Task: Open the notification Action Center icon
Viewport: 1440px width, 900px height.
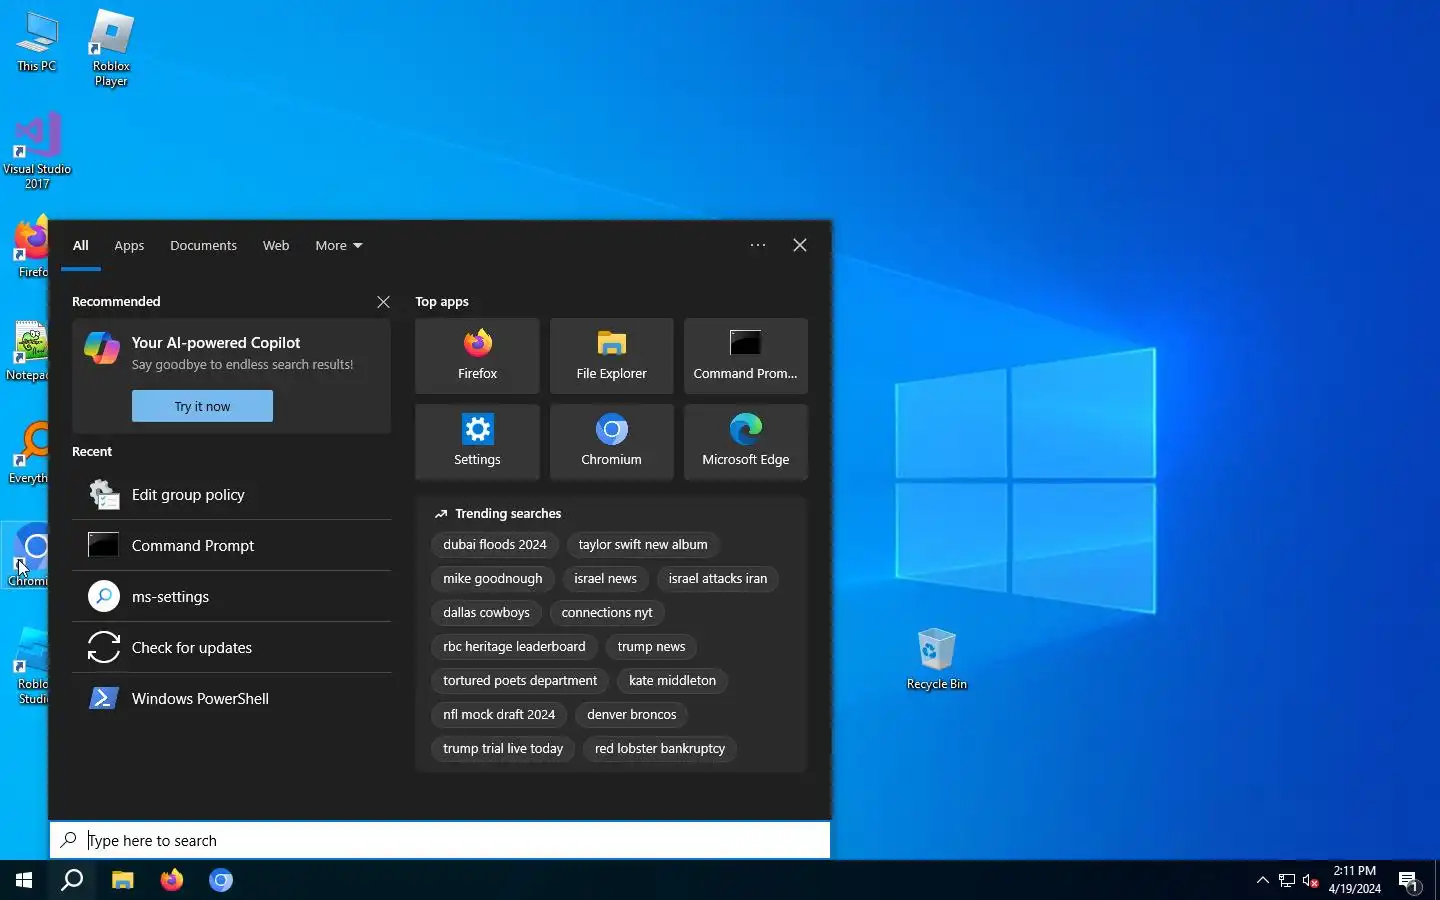Action: point(1409,881)
